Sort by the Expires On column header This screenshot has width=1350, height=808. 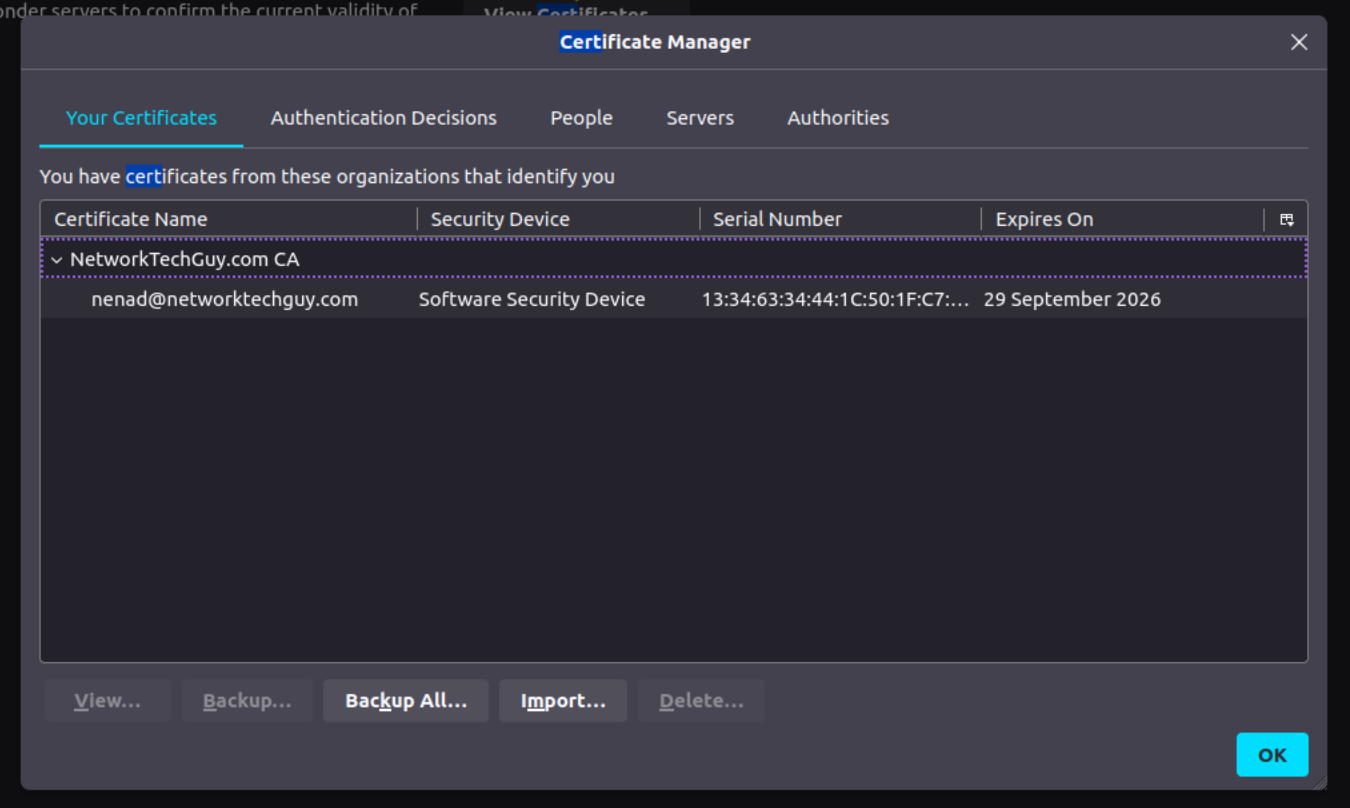tap(1123, 219)
